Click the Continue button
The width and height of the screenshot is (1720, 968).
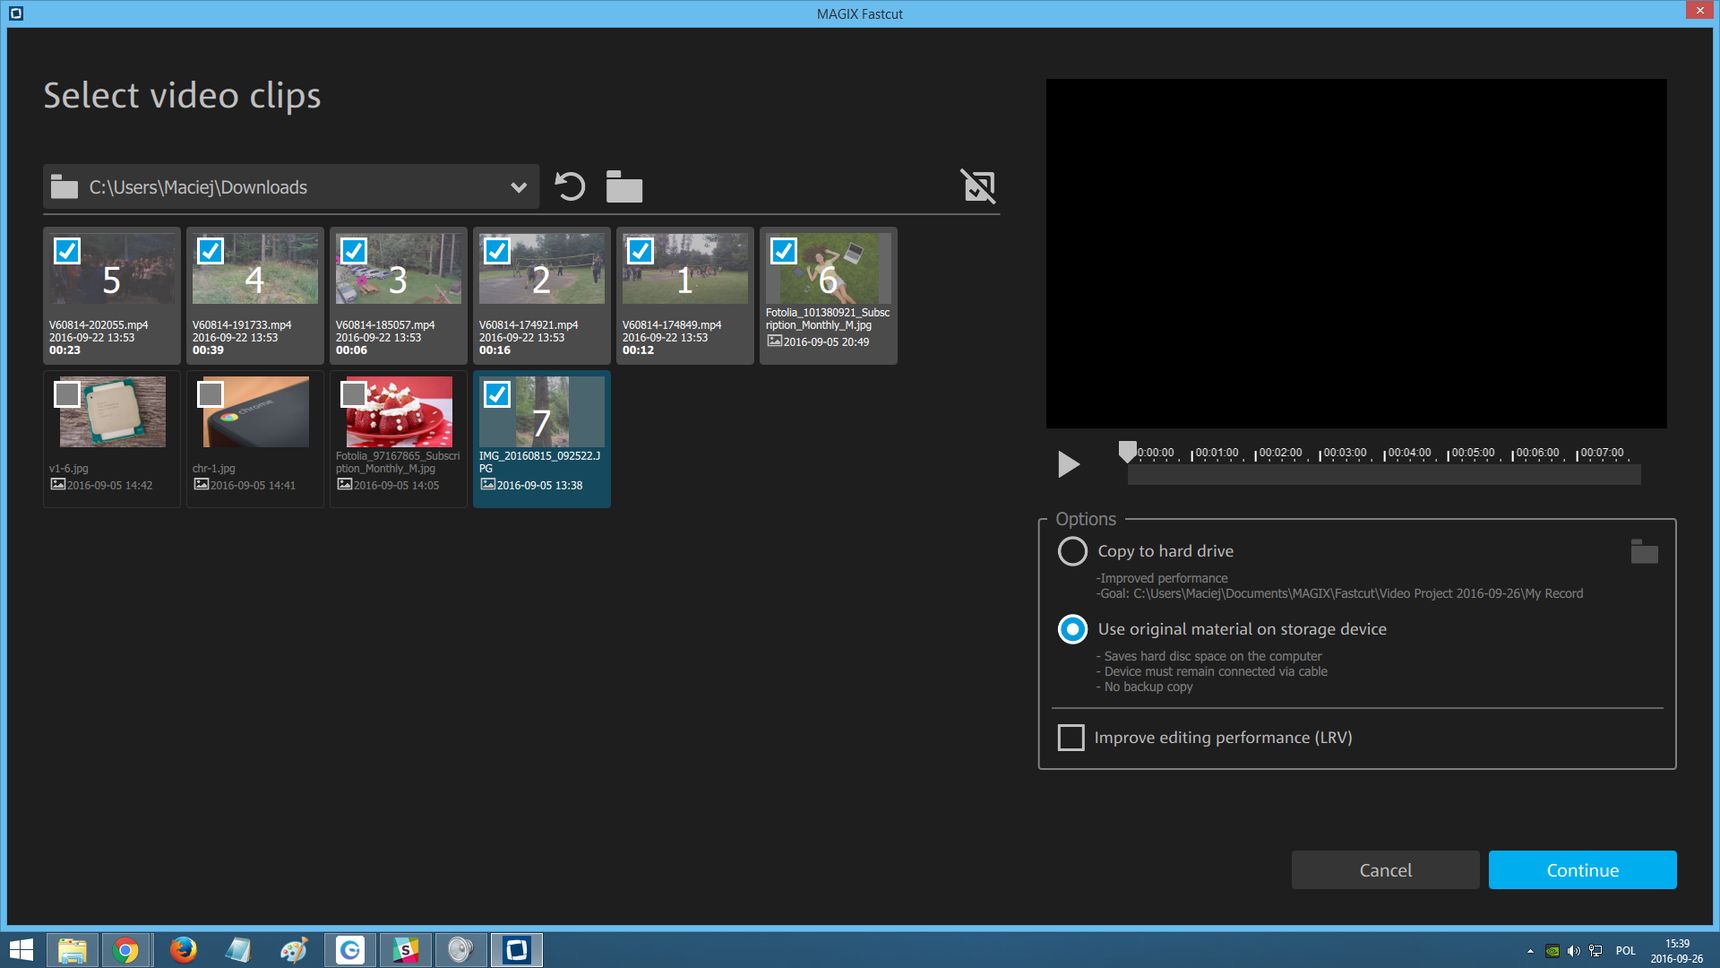click(x=1582, y=870)
